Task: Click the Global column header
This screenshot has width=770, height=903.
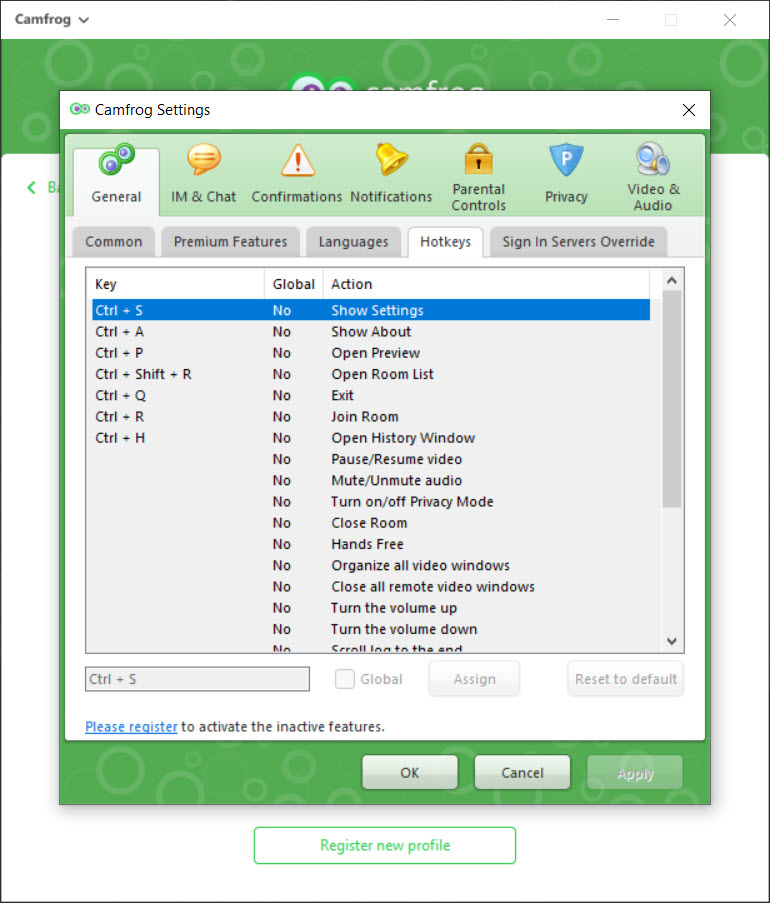Action: (x=294, y=284)
